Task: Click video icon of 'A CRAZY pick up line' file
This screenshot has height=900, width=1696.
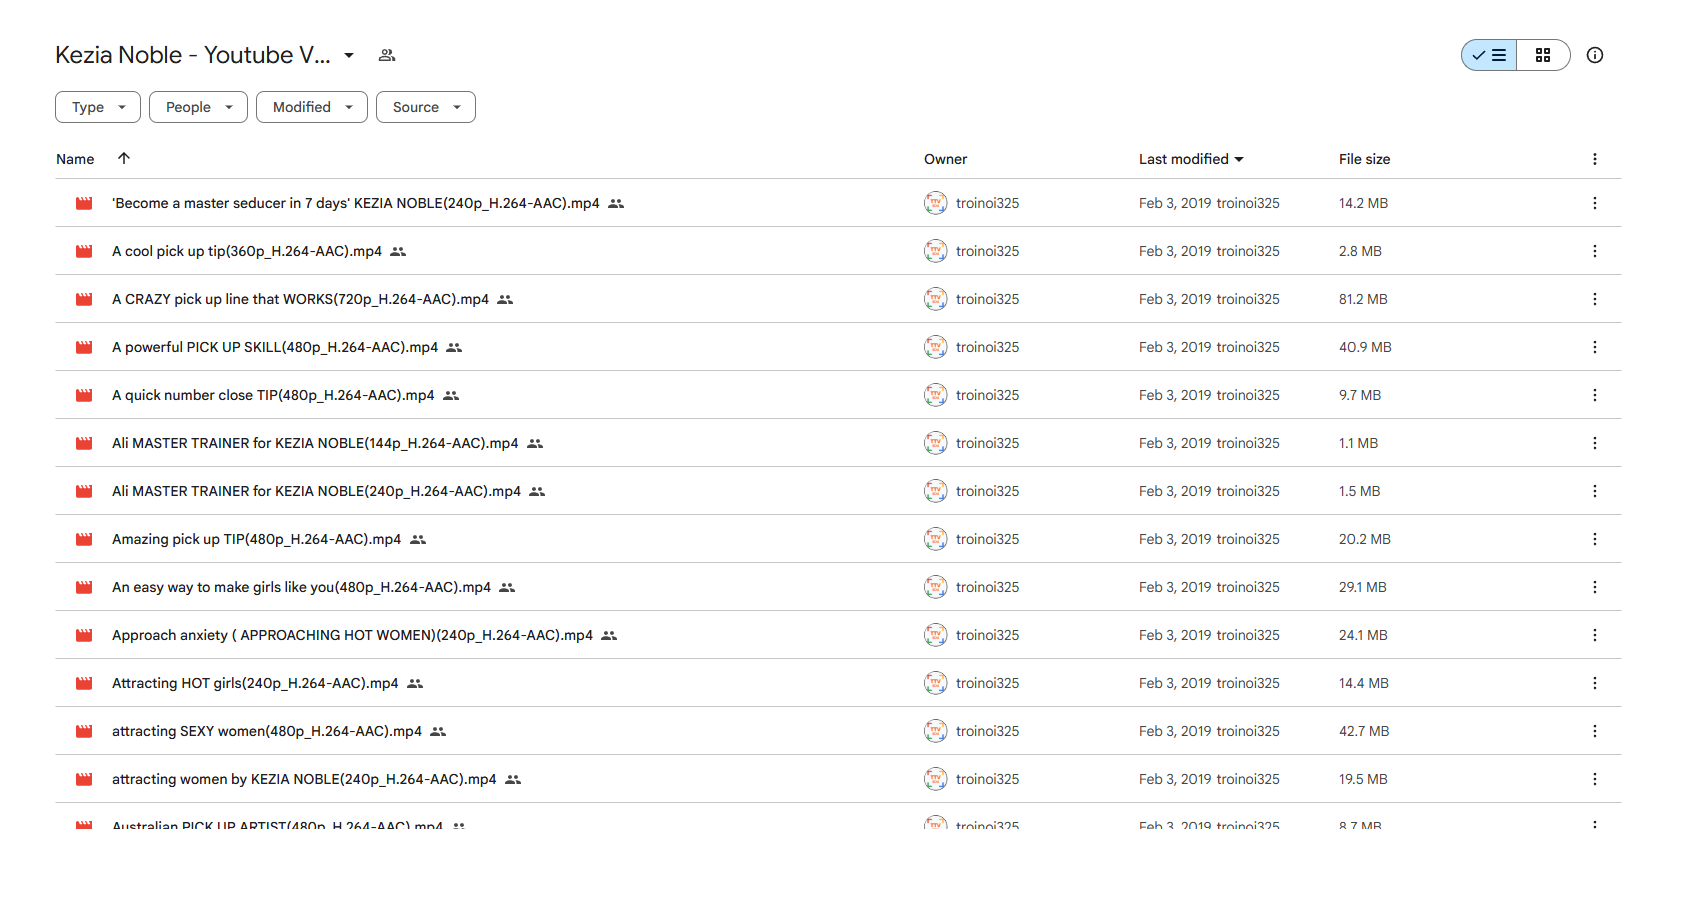Action: [x=84, y=299]
